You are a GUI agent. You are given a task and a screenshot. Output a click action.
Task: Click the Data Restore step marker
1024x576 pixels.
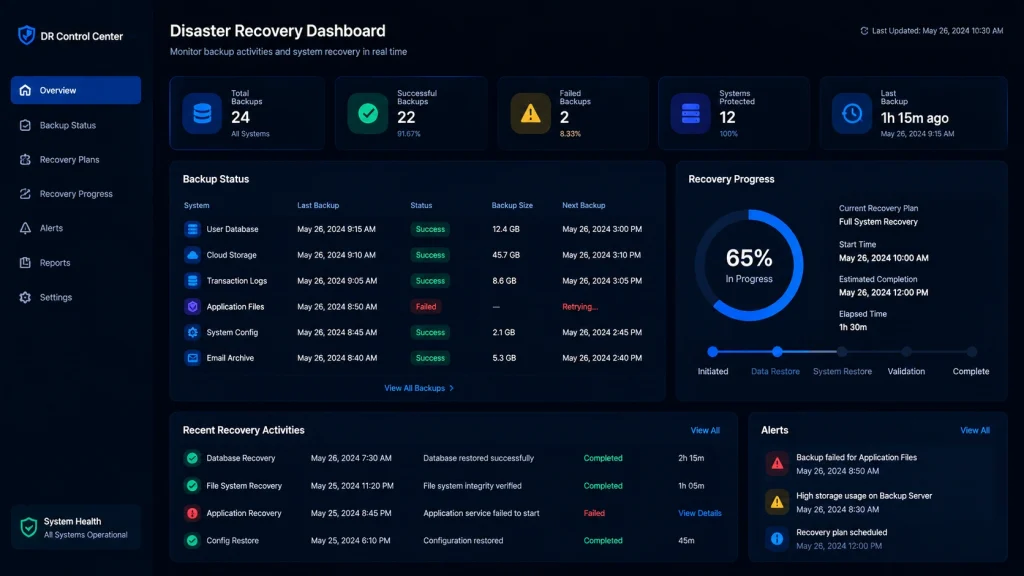pyautogui.click(x=776, y=351)
